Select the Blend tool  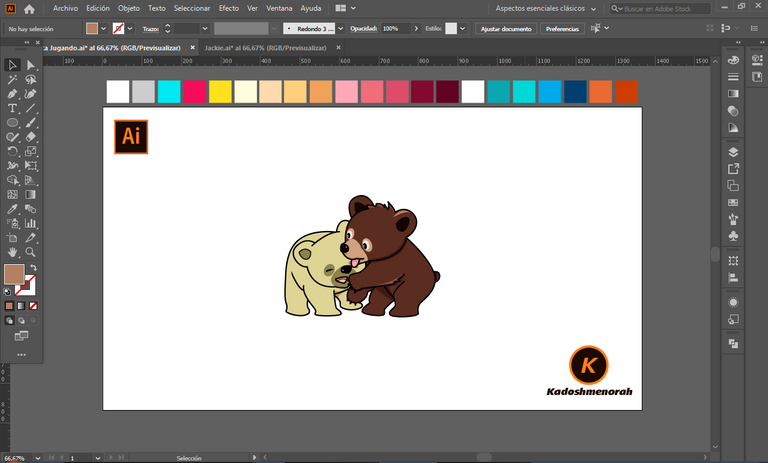tap(30, 209)
